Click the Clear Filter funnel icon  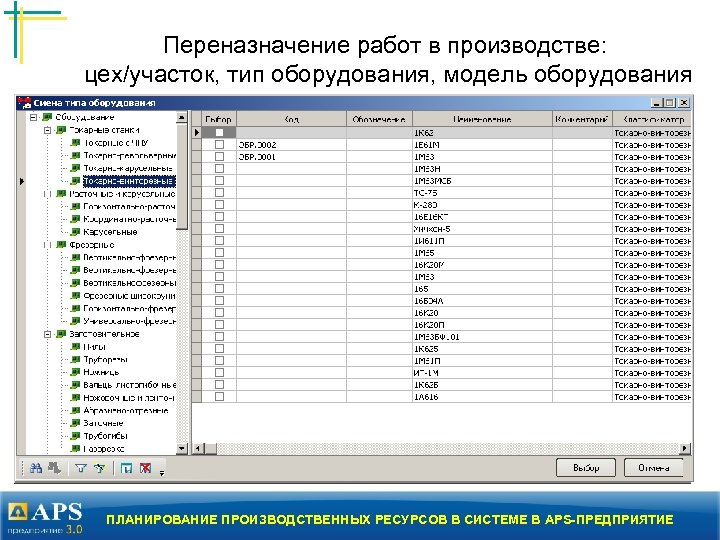click(99, 468)
